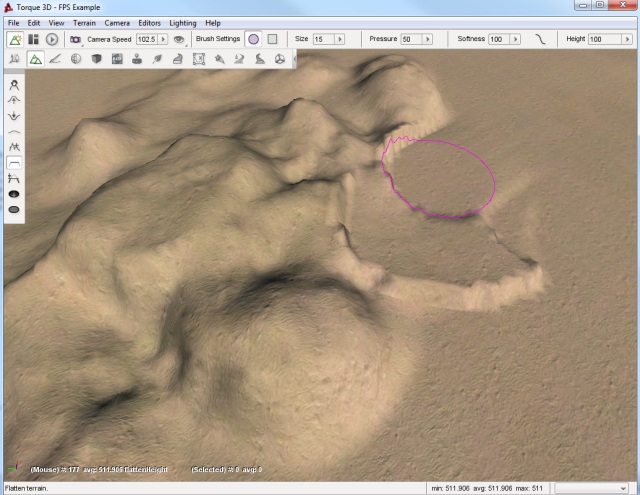Click the camera type button
The image size is (640, 495).
click(x=75, y=39)
